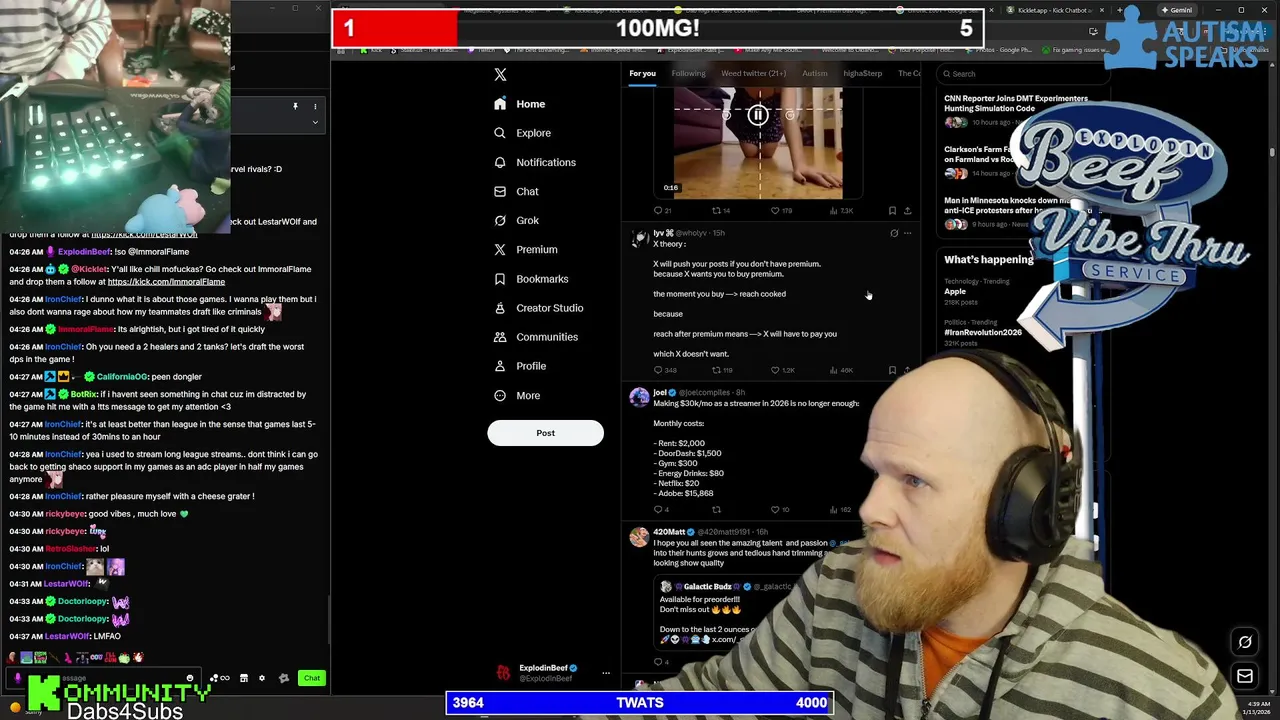Click the Grok floating button
This screenshot has height=720, width=1280.
[1245, 643]
